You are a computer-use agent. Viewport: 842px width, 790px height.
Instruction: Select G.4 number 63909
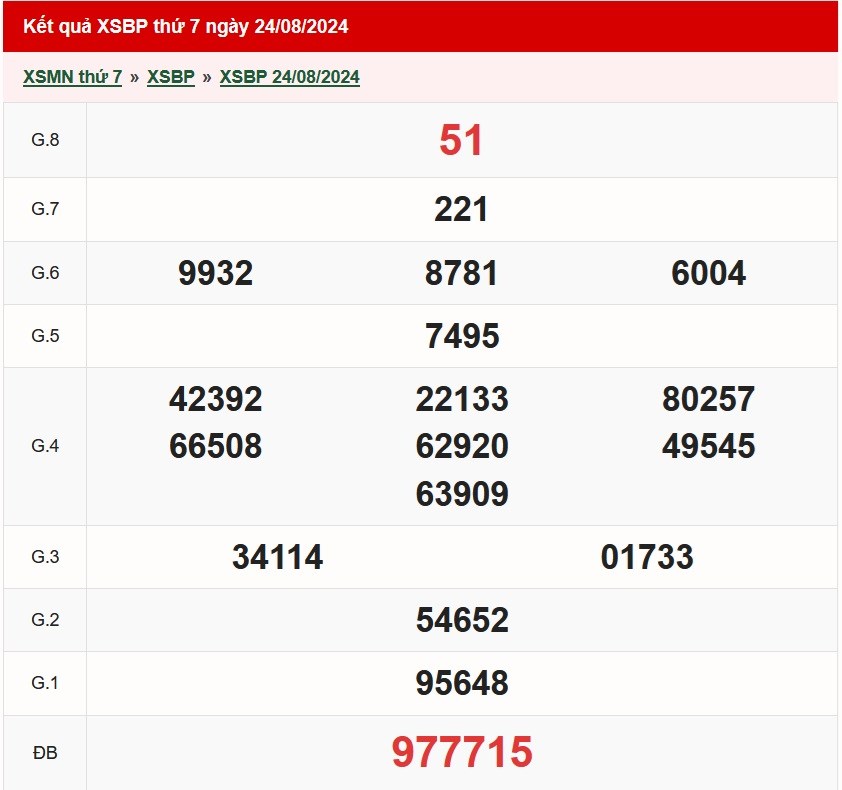click(x=461, y=494)
